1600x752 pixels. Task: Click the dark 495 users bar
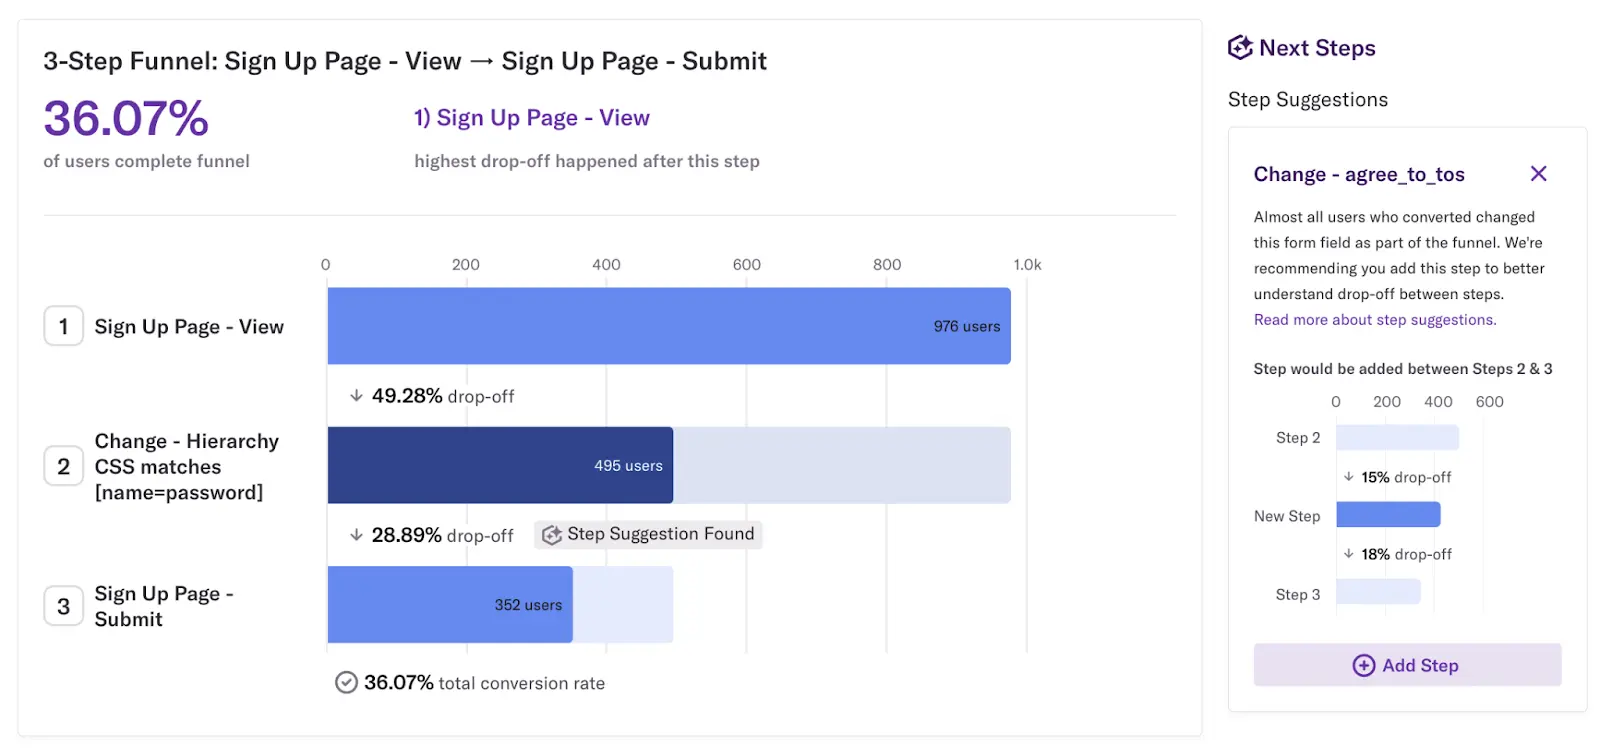(x=500, y=465)
